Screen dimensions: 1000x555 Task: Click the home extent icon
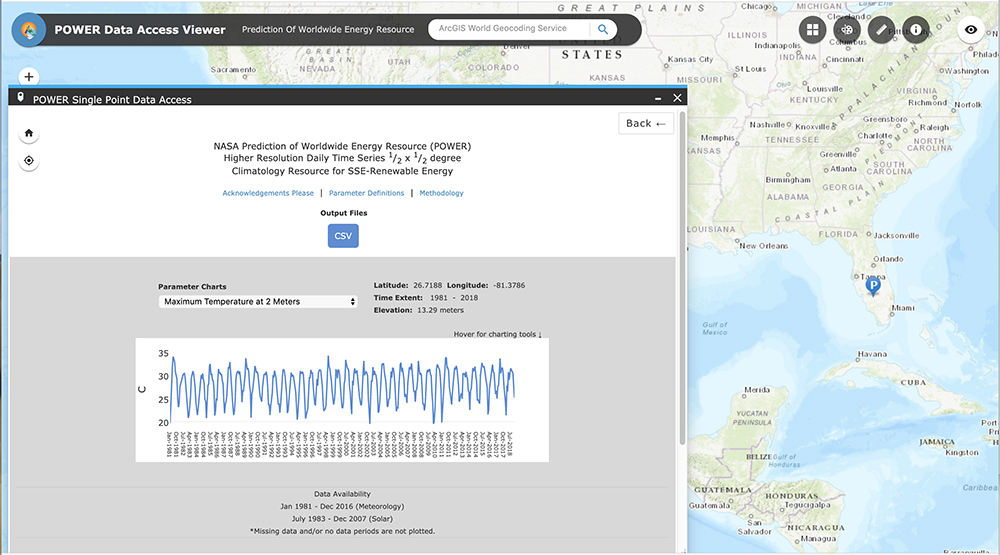29,133
